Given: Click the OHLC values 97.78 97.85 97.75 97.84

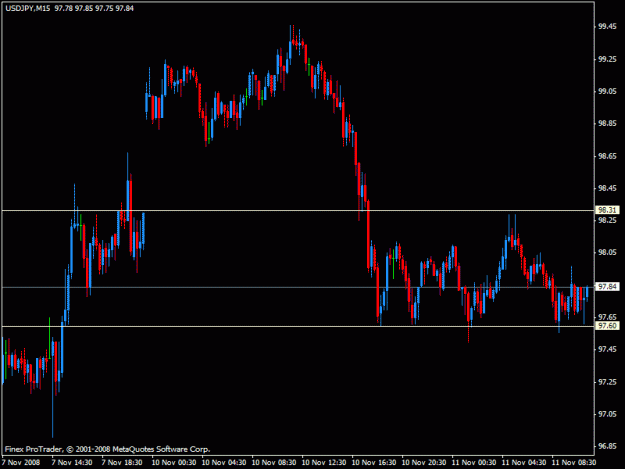Looking at the screenshot, I should click(94, 8).
